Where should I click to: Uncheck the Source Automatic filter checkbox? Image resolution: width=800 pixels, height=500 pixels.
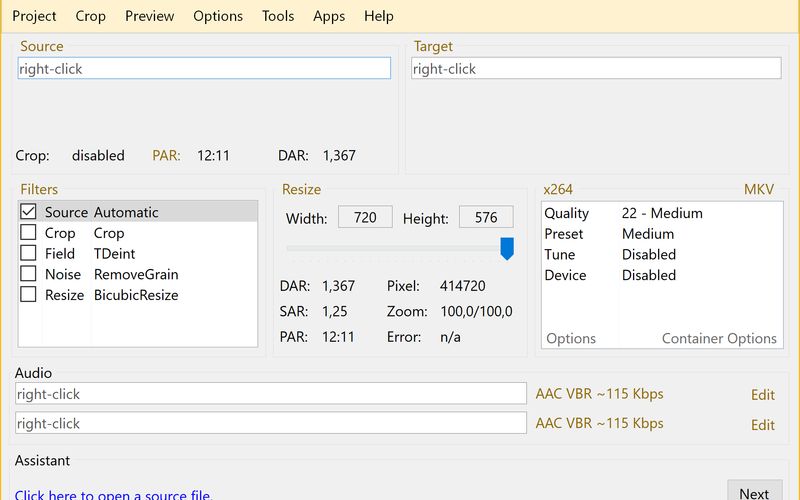28,212
